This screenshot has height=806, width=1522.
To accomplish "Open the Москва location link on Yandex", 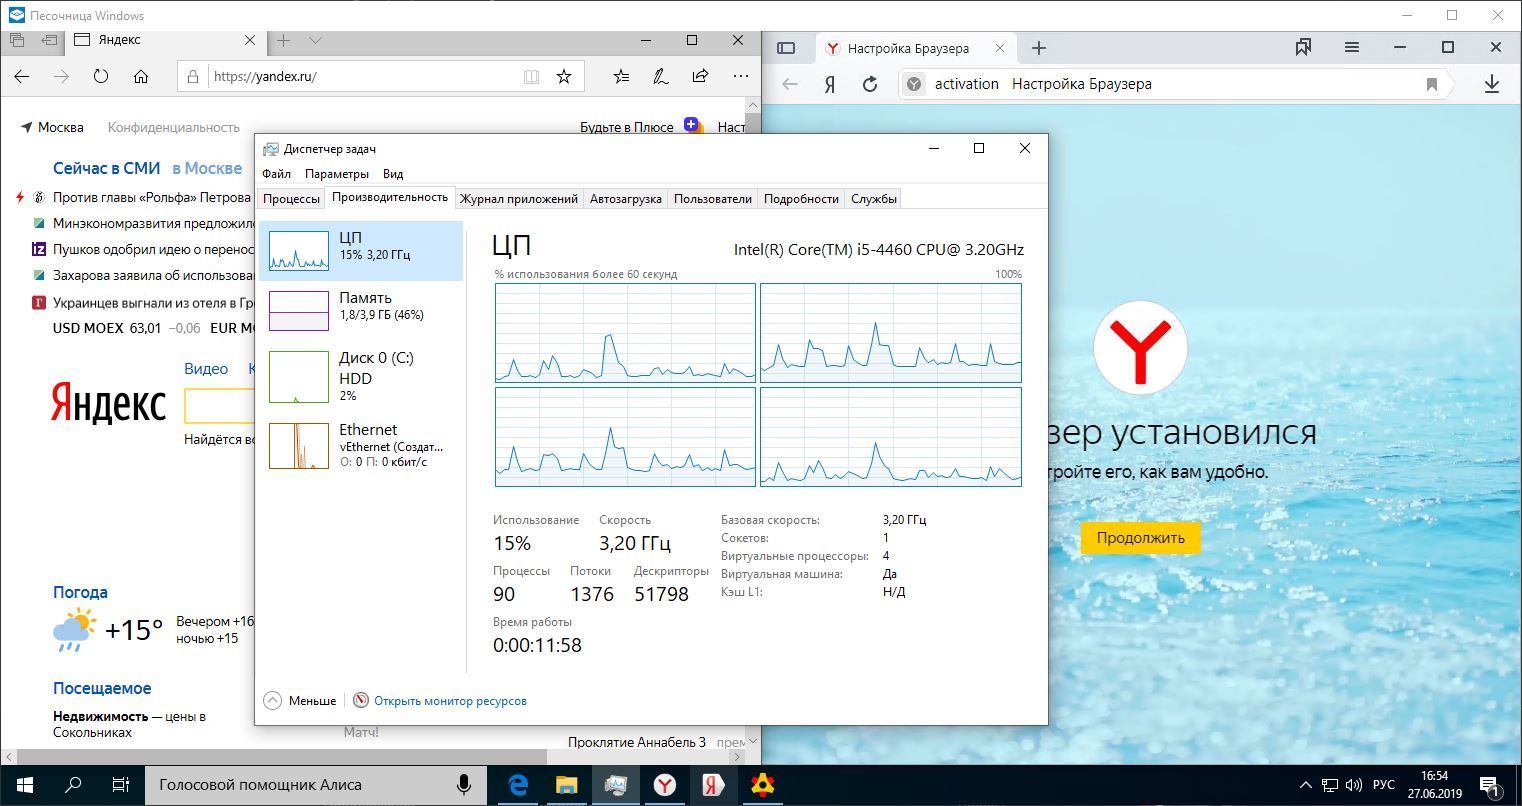I will (x=53, y=127).
